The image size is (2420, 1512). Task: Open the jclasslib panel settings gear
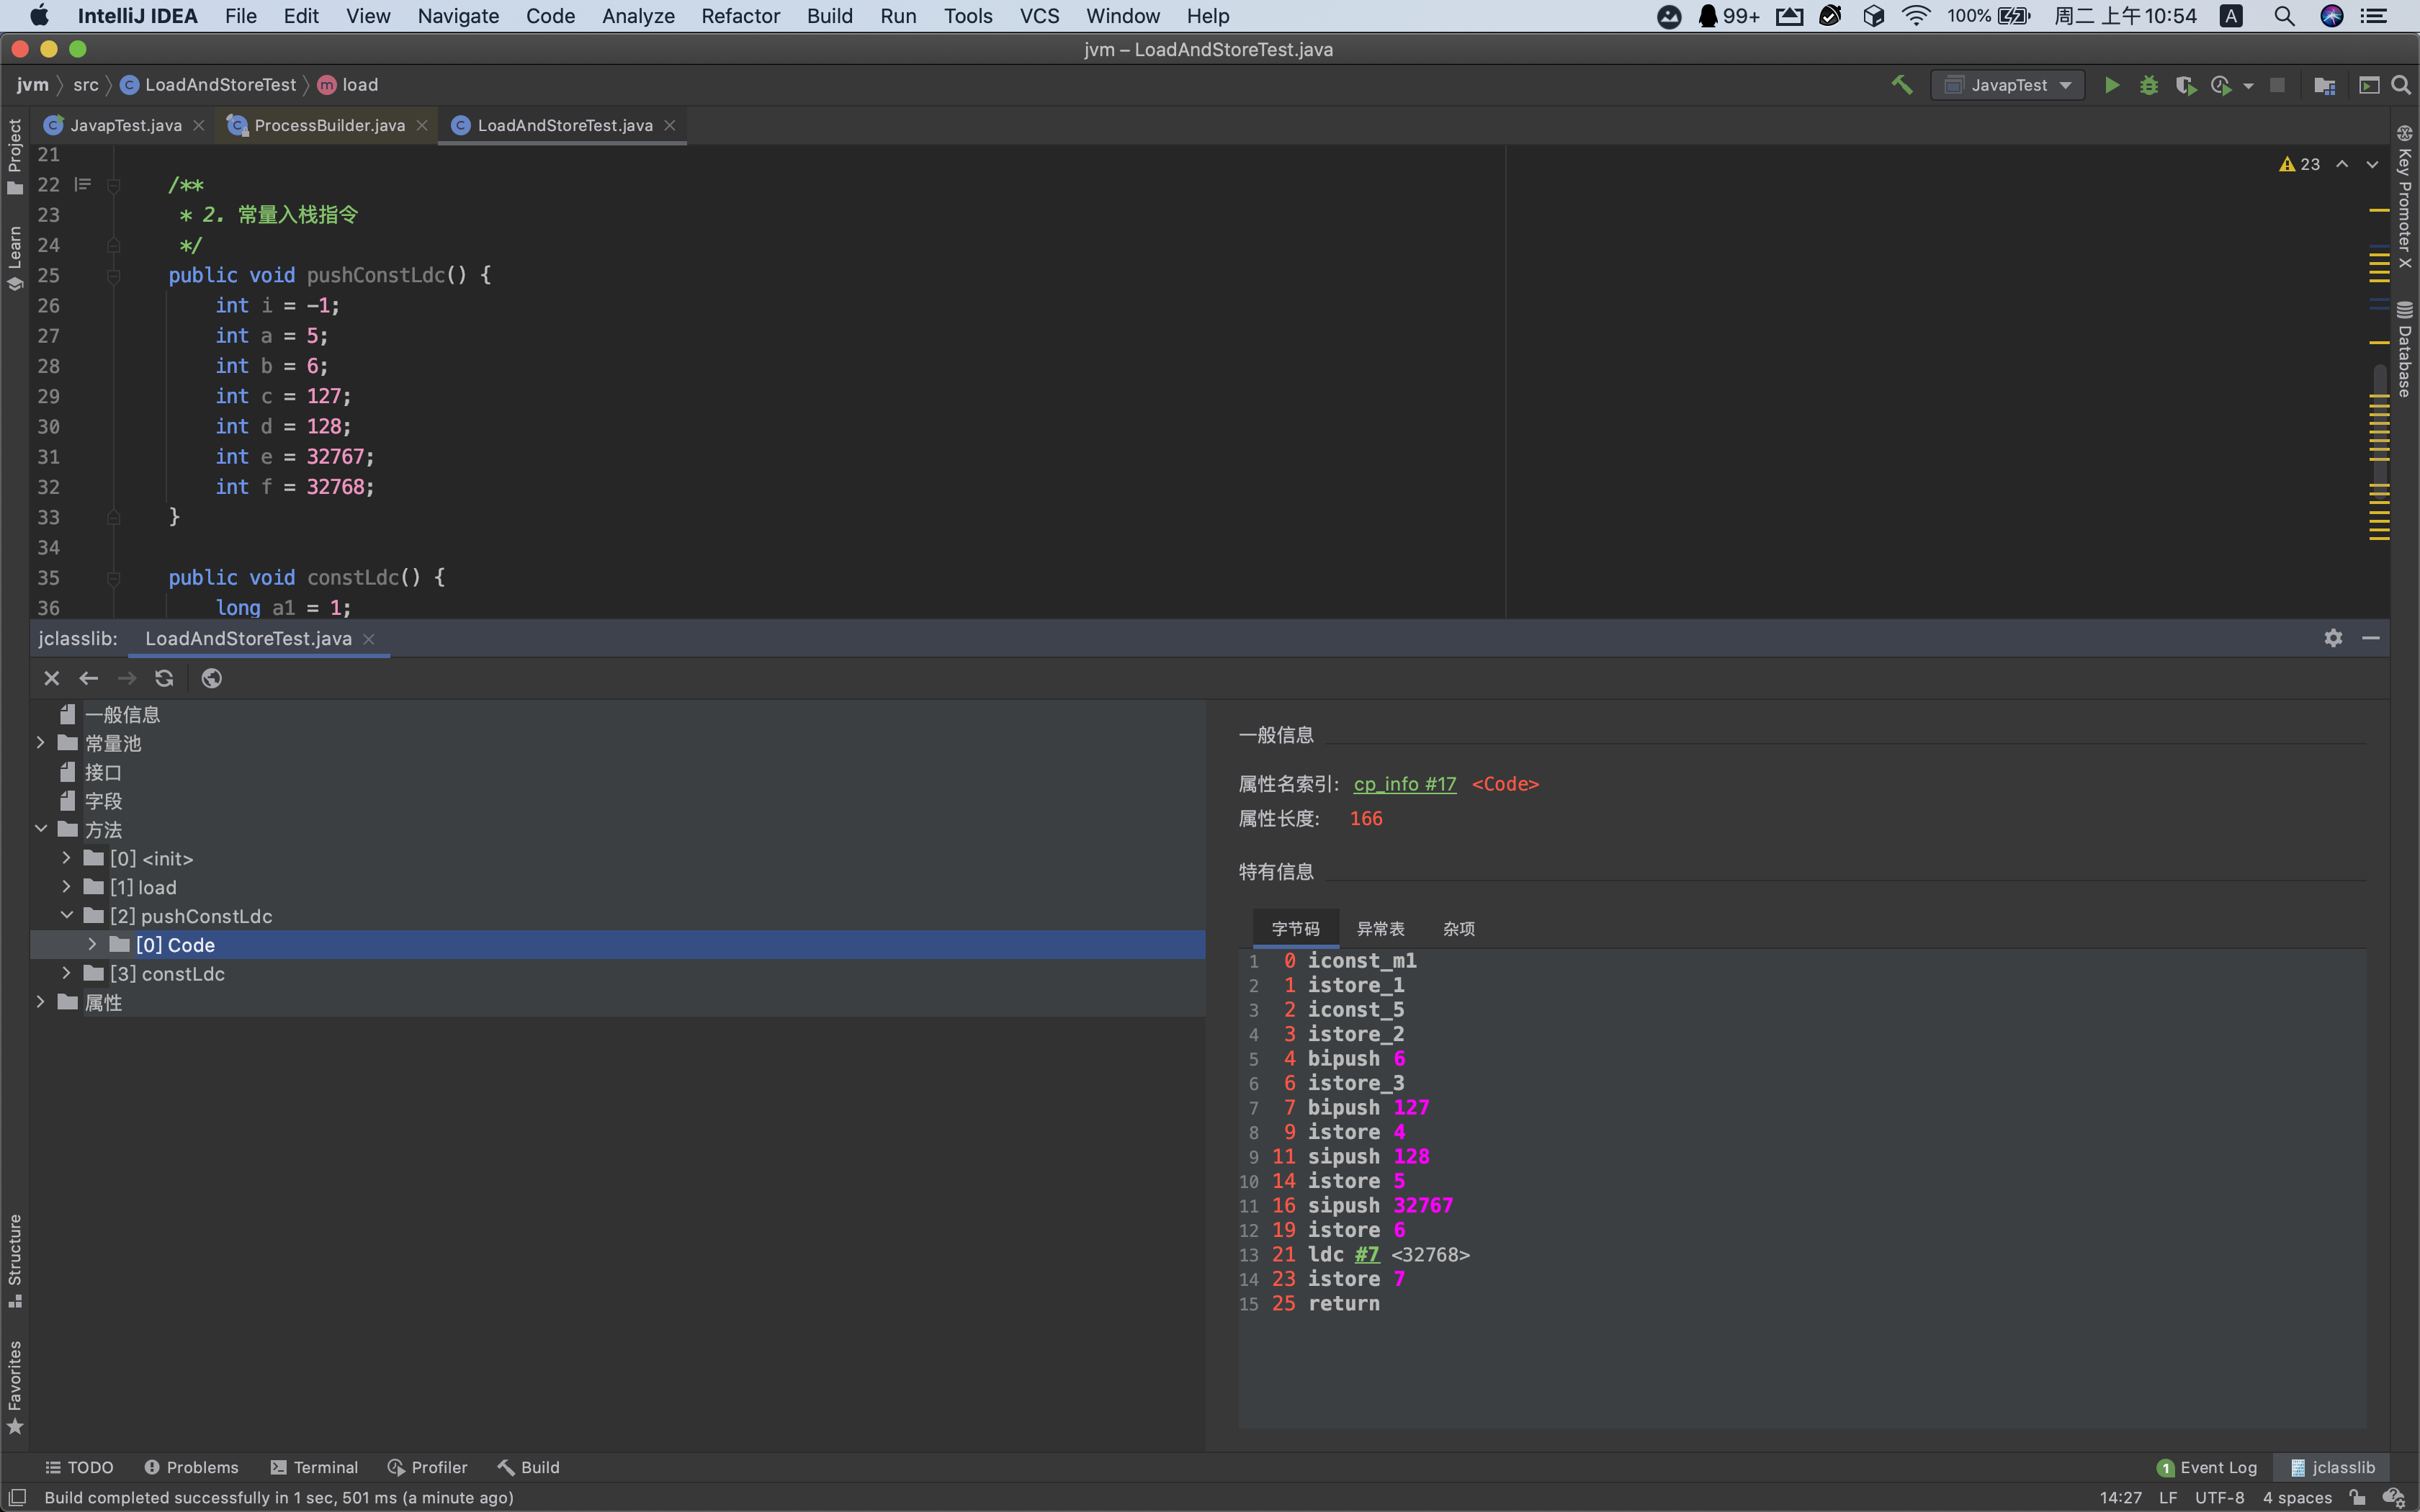point(2333,638)
